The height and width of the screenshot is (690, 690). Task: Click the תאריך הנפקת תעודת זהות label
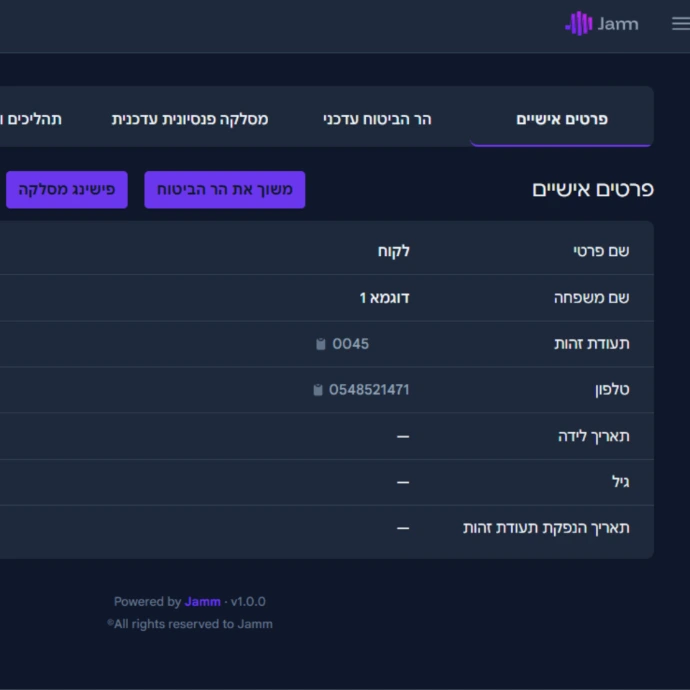(x=546, y=528)
